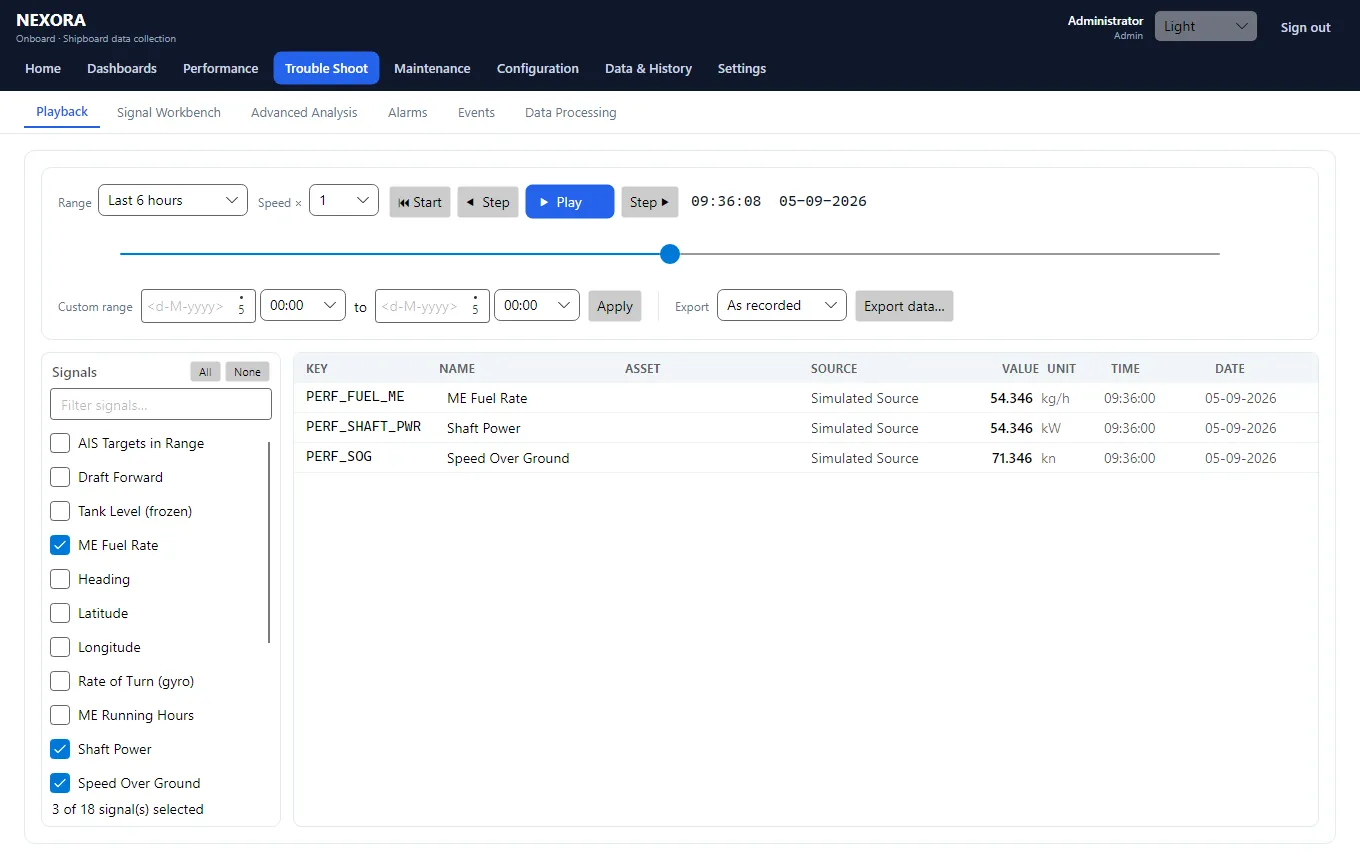
Task: Click the NAME column header
Action: click(457, 368)
